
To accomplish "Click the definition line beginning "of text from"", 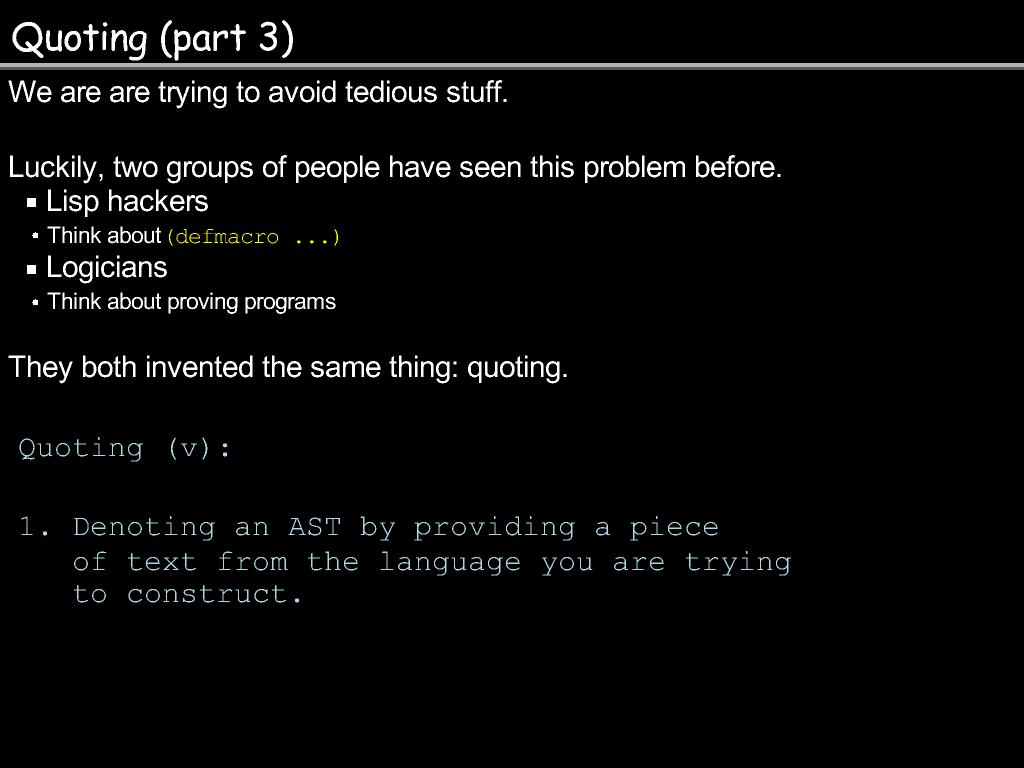I will 431,562.
